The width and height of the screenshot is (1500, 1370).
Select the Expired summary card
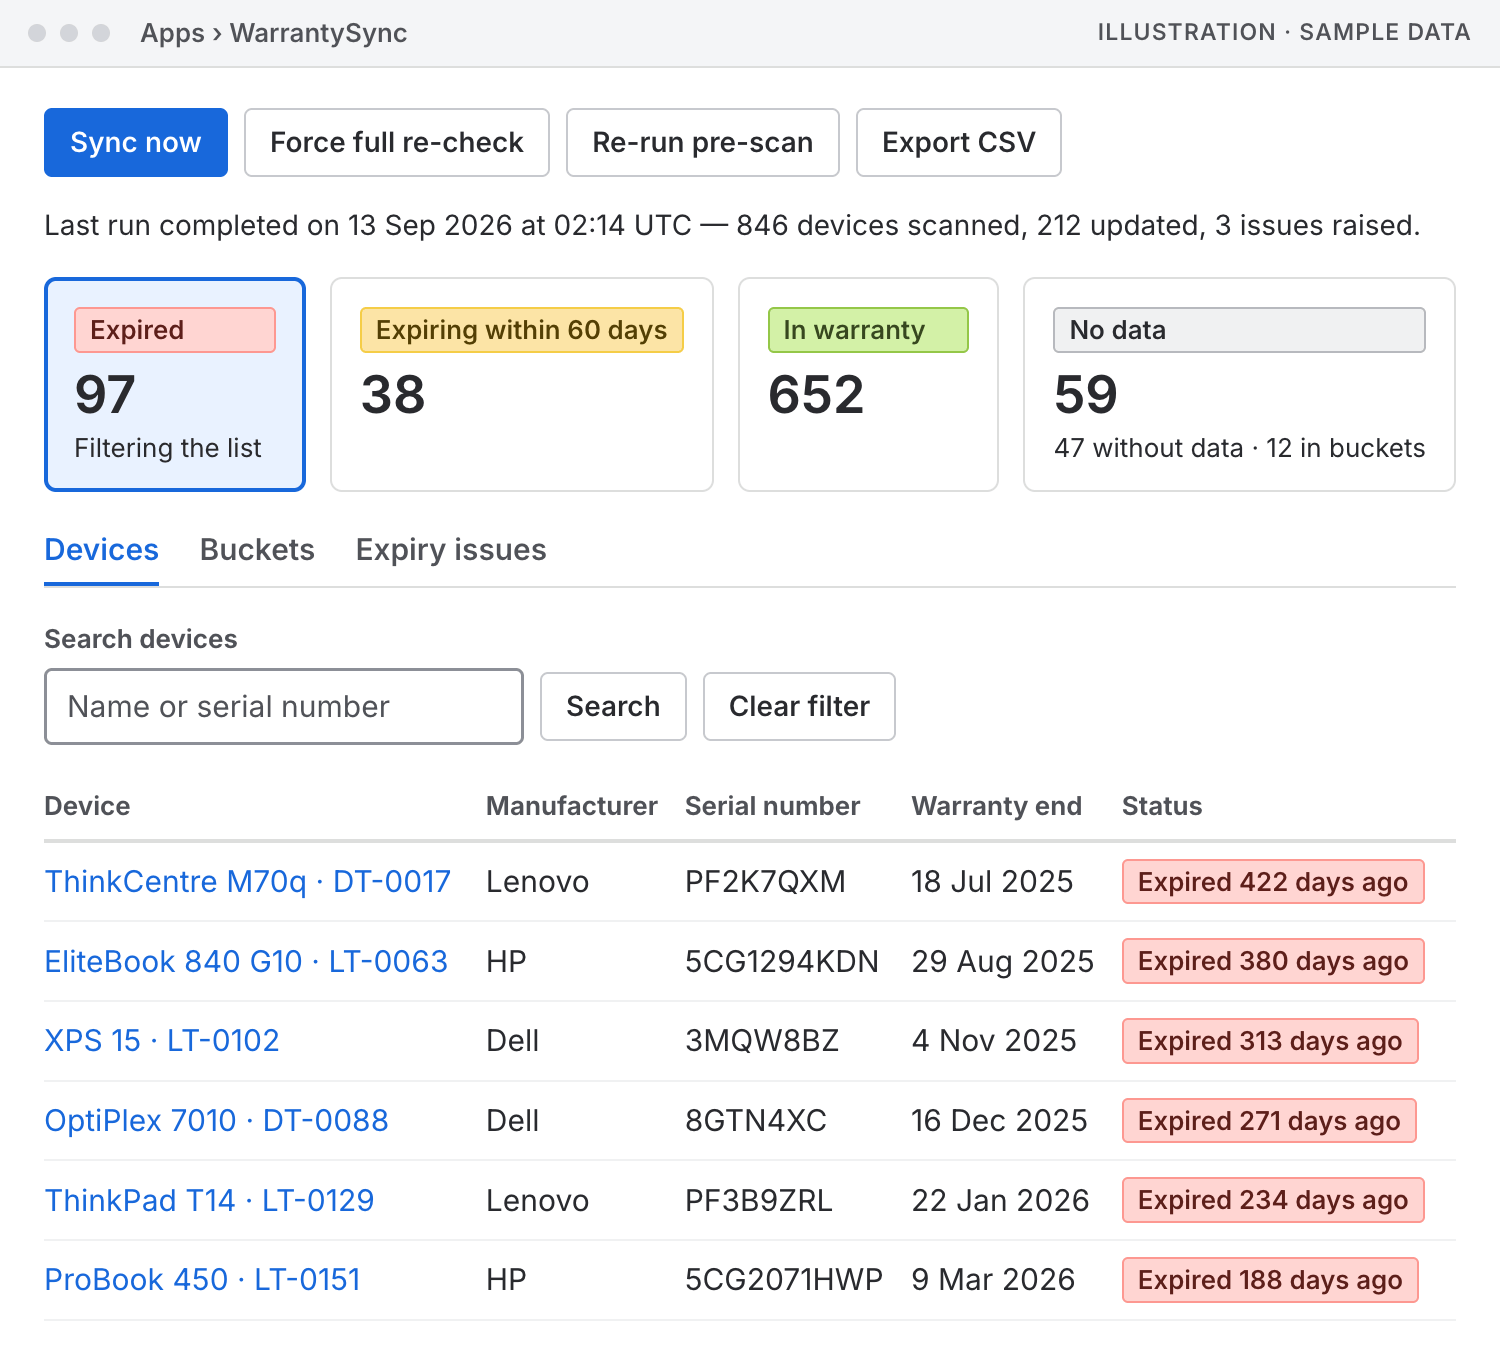175,384
